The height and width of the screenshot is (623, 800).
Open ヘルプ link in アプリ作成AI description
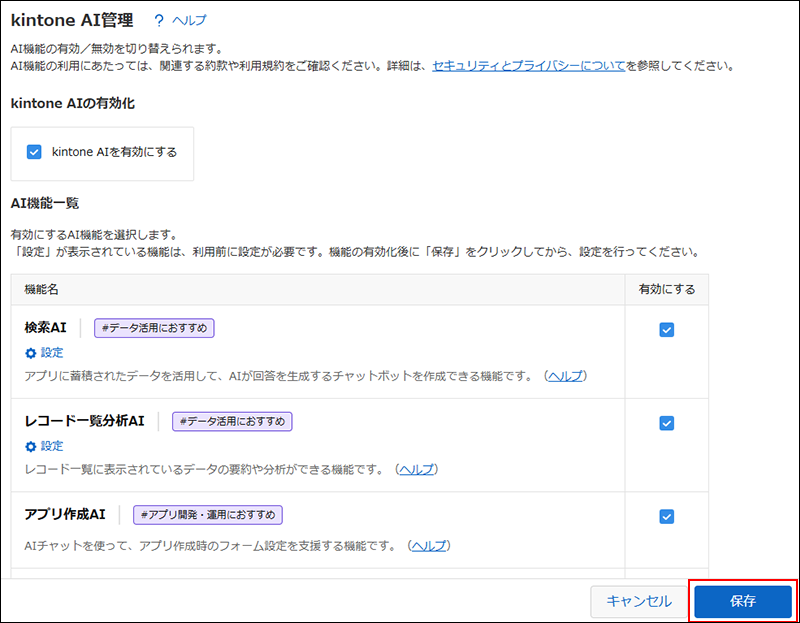click(x=429, y=546)
